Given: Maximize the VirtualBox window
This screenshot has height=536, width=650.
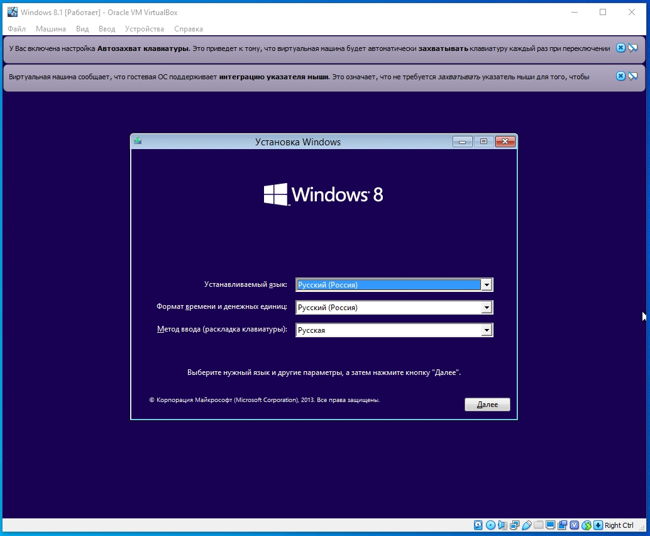Looking at the screenshot, I should [x=603, y=12].
